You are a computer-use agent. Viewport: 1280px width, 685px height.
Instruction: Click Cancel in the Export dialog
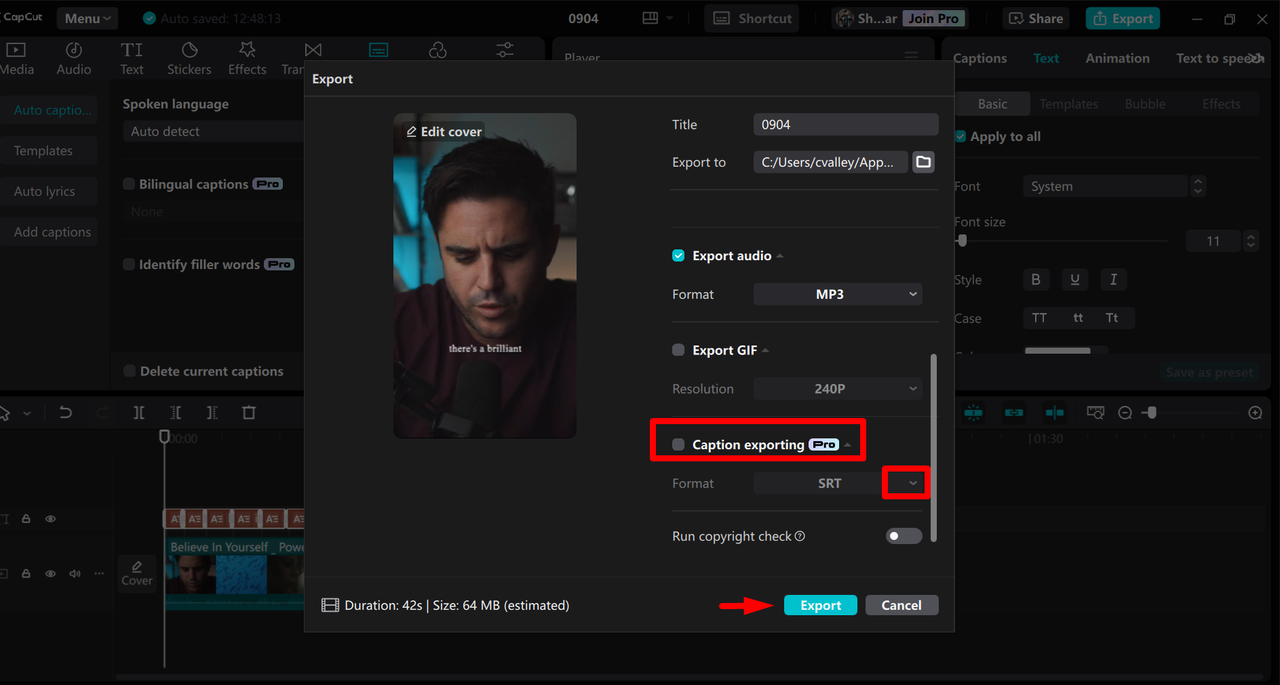coord(901,605)
